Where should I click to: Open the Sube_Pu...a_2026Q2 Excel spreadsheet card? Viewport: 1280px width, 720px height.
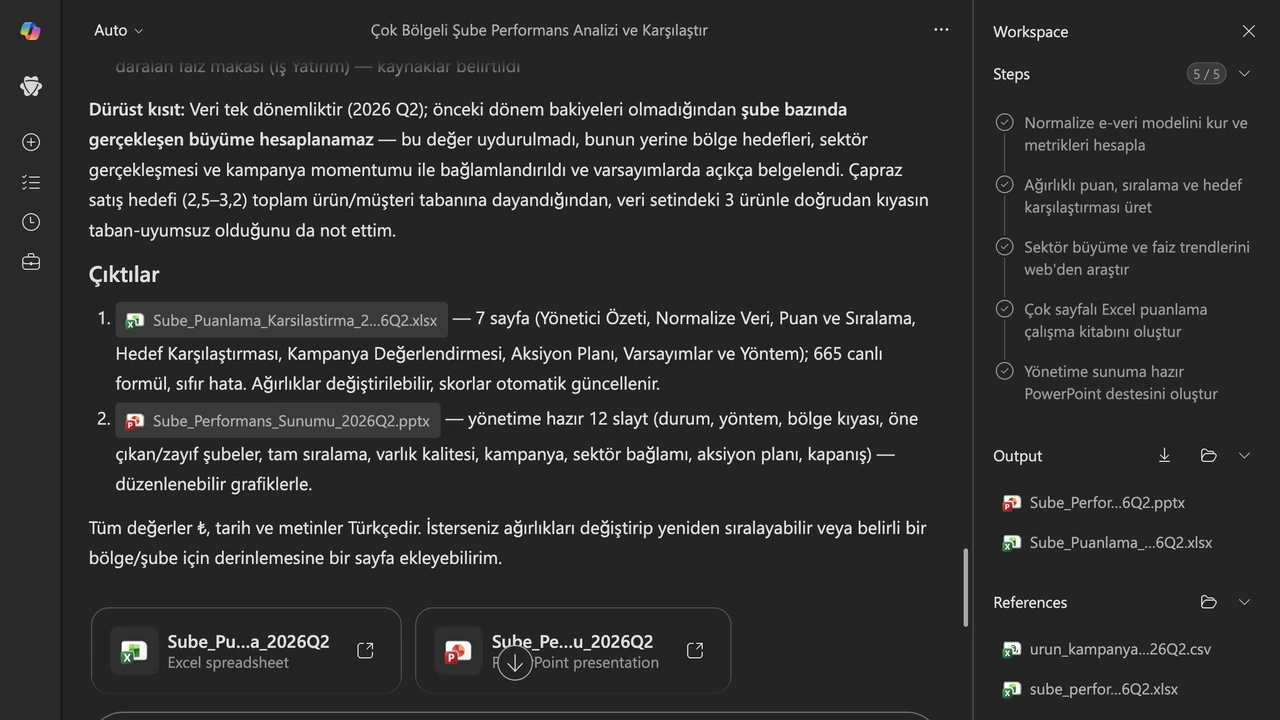pyautogui.click(x=246, y=651)
